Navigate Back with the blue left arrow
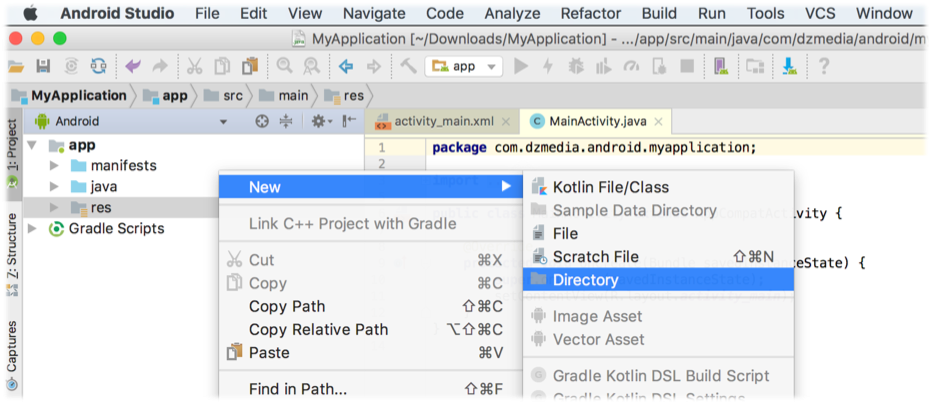The image size is (929, 402). pyautogui.click(x=345, y=66)
